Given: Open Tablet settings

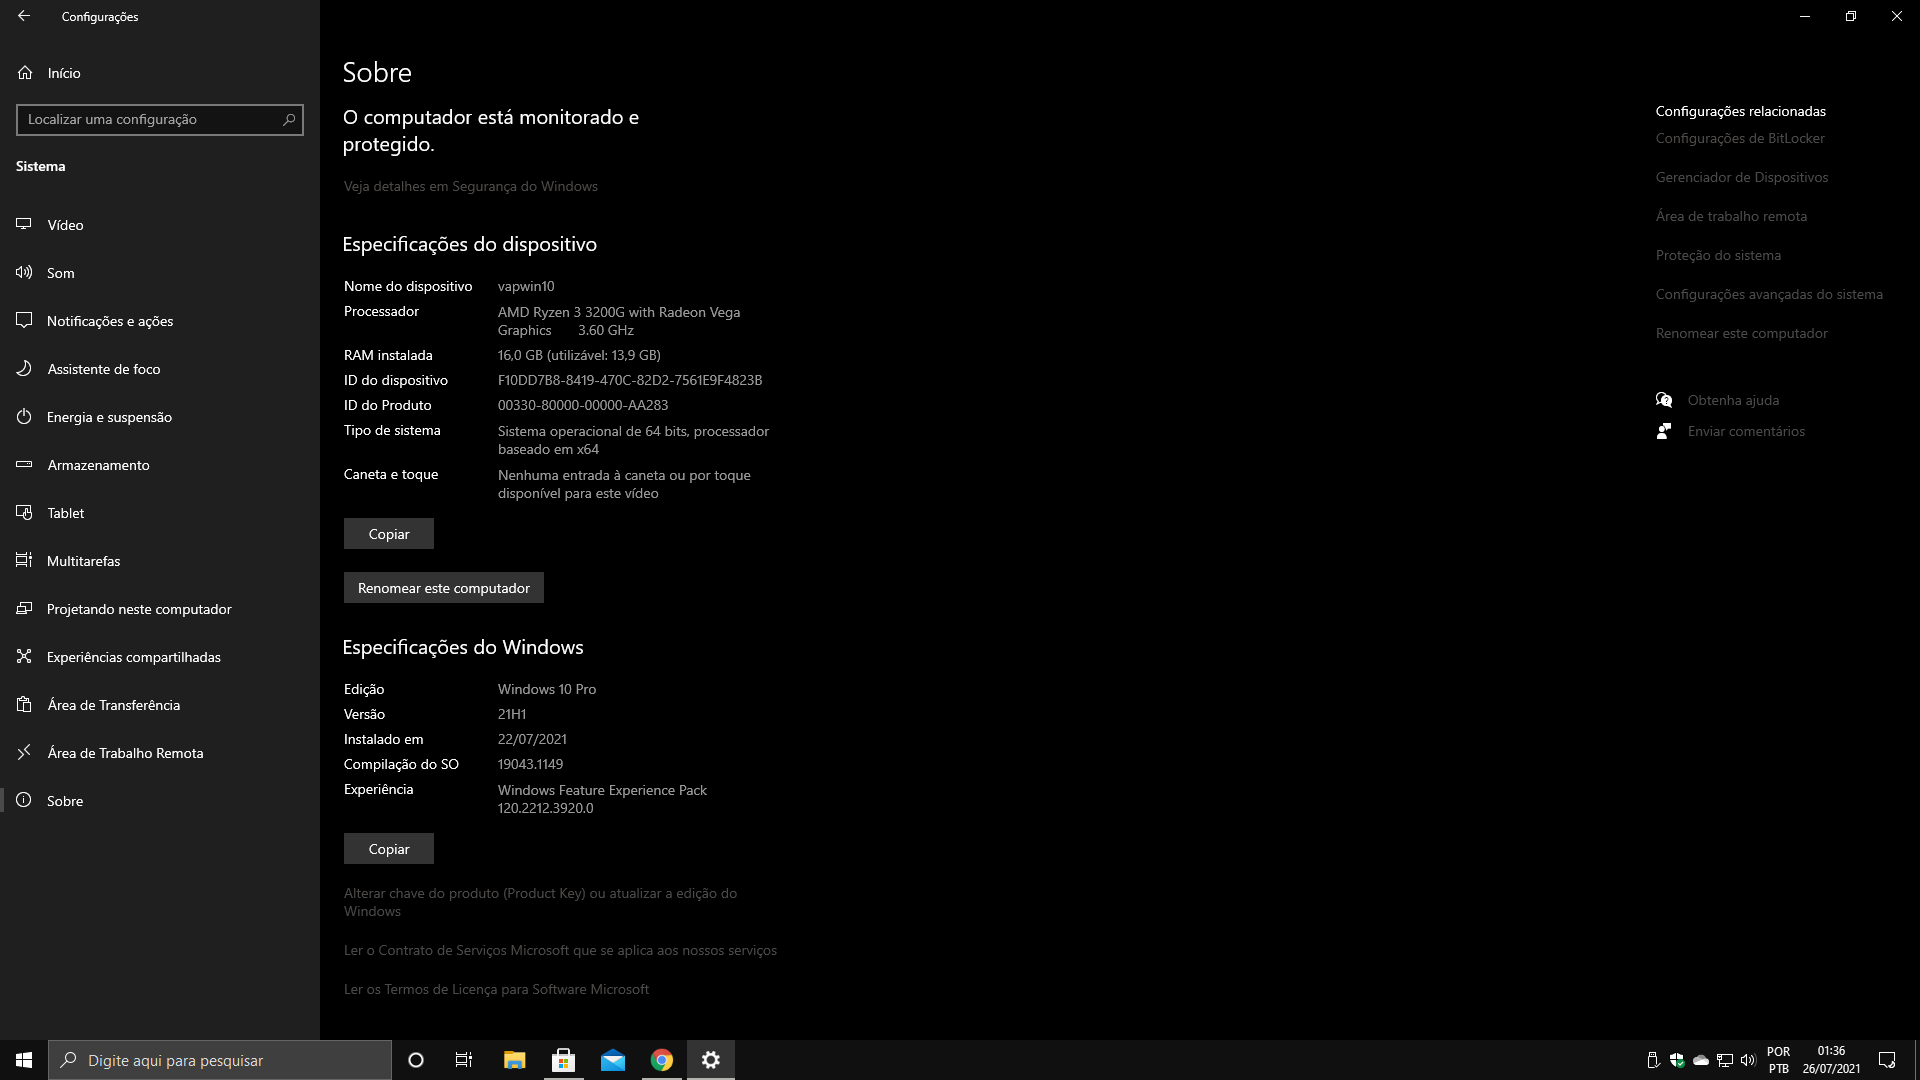Looking at the screenshot, I should tap(160, 513).
